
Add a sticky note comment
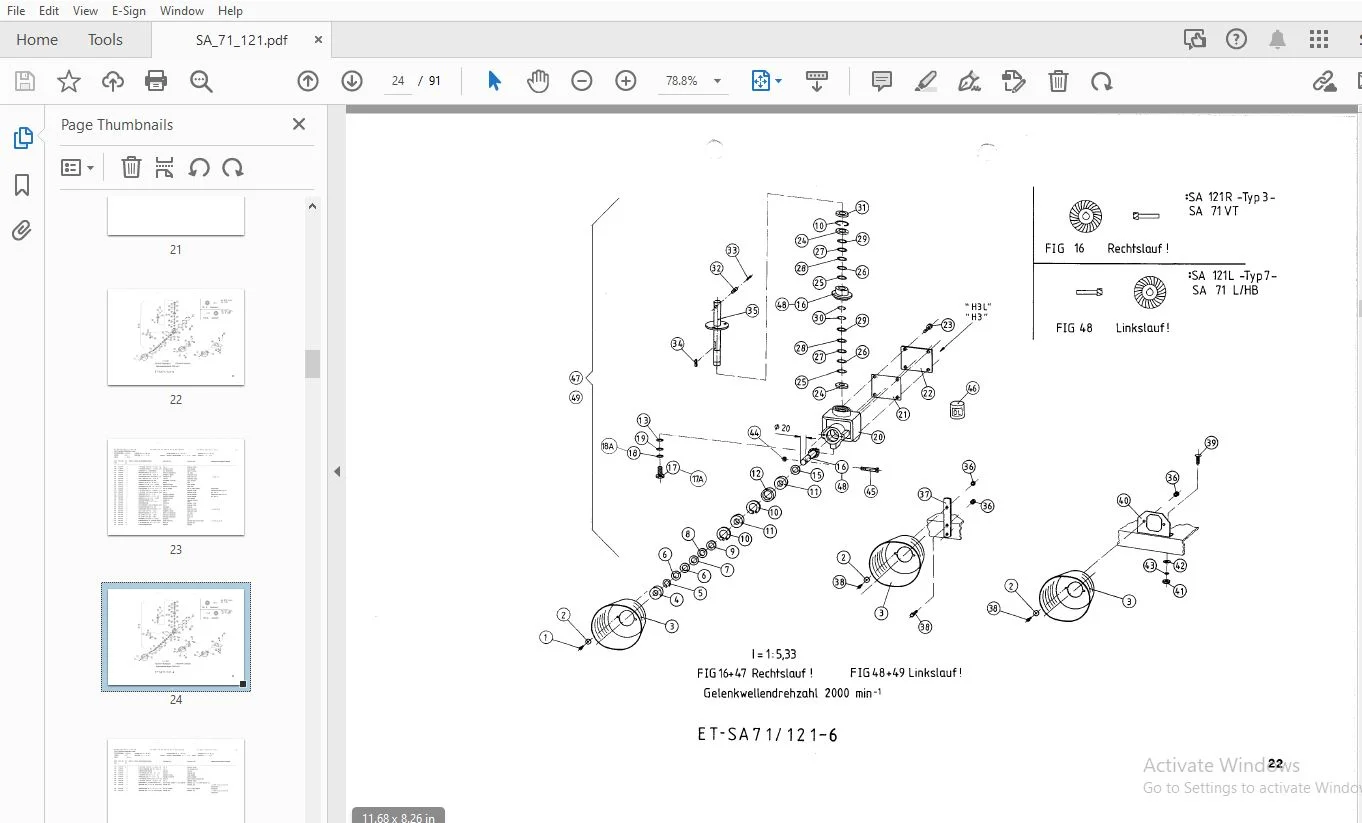point(882,82)
